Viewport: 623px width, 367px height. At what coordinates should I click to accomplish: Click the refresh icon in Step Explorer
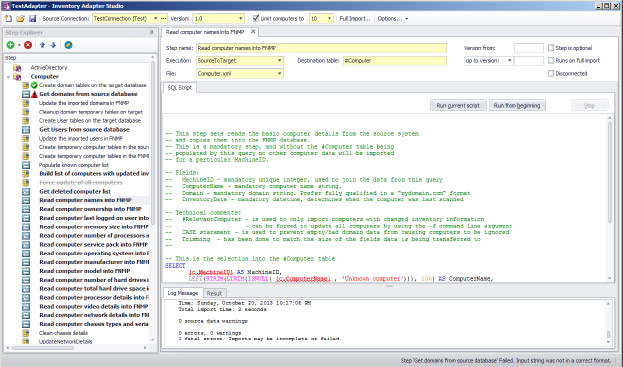click(68, 45)
